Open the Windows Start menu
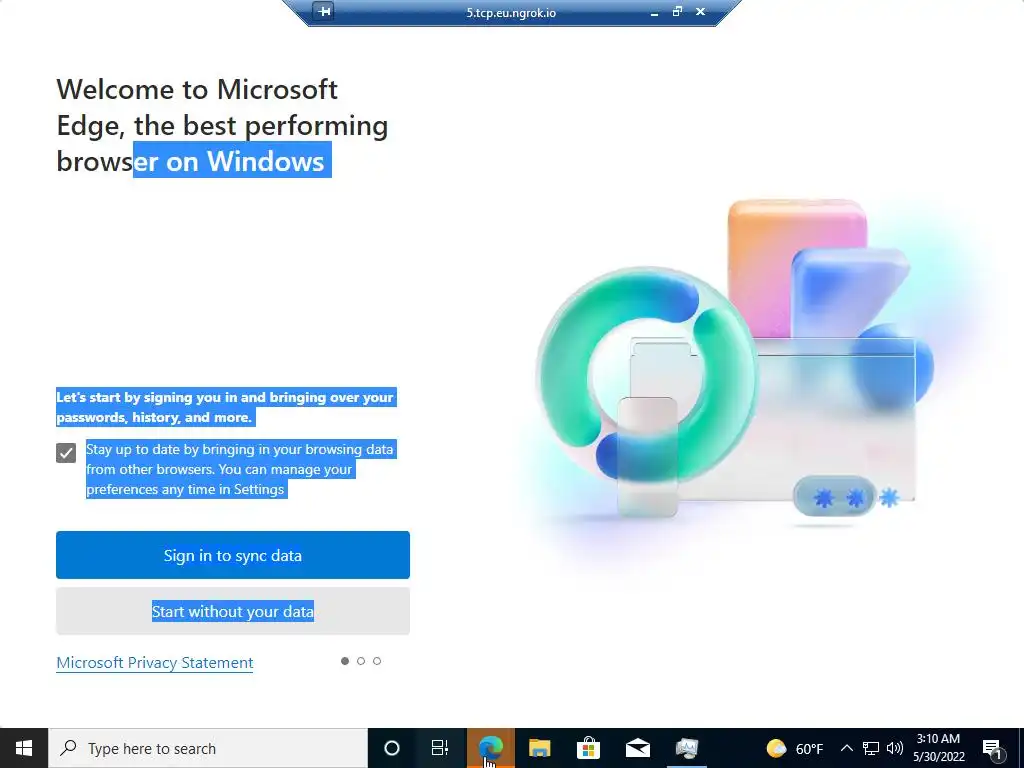Screen dimensions: 1024x768 tap(24, 748)
